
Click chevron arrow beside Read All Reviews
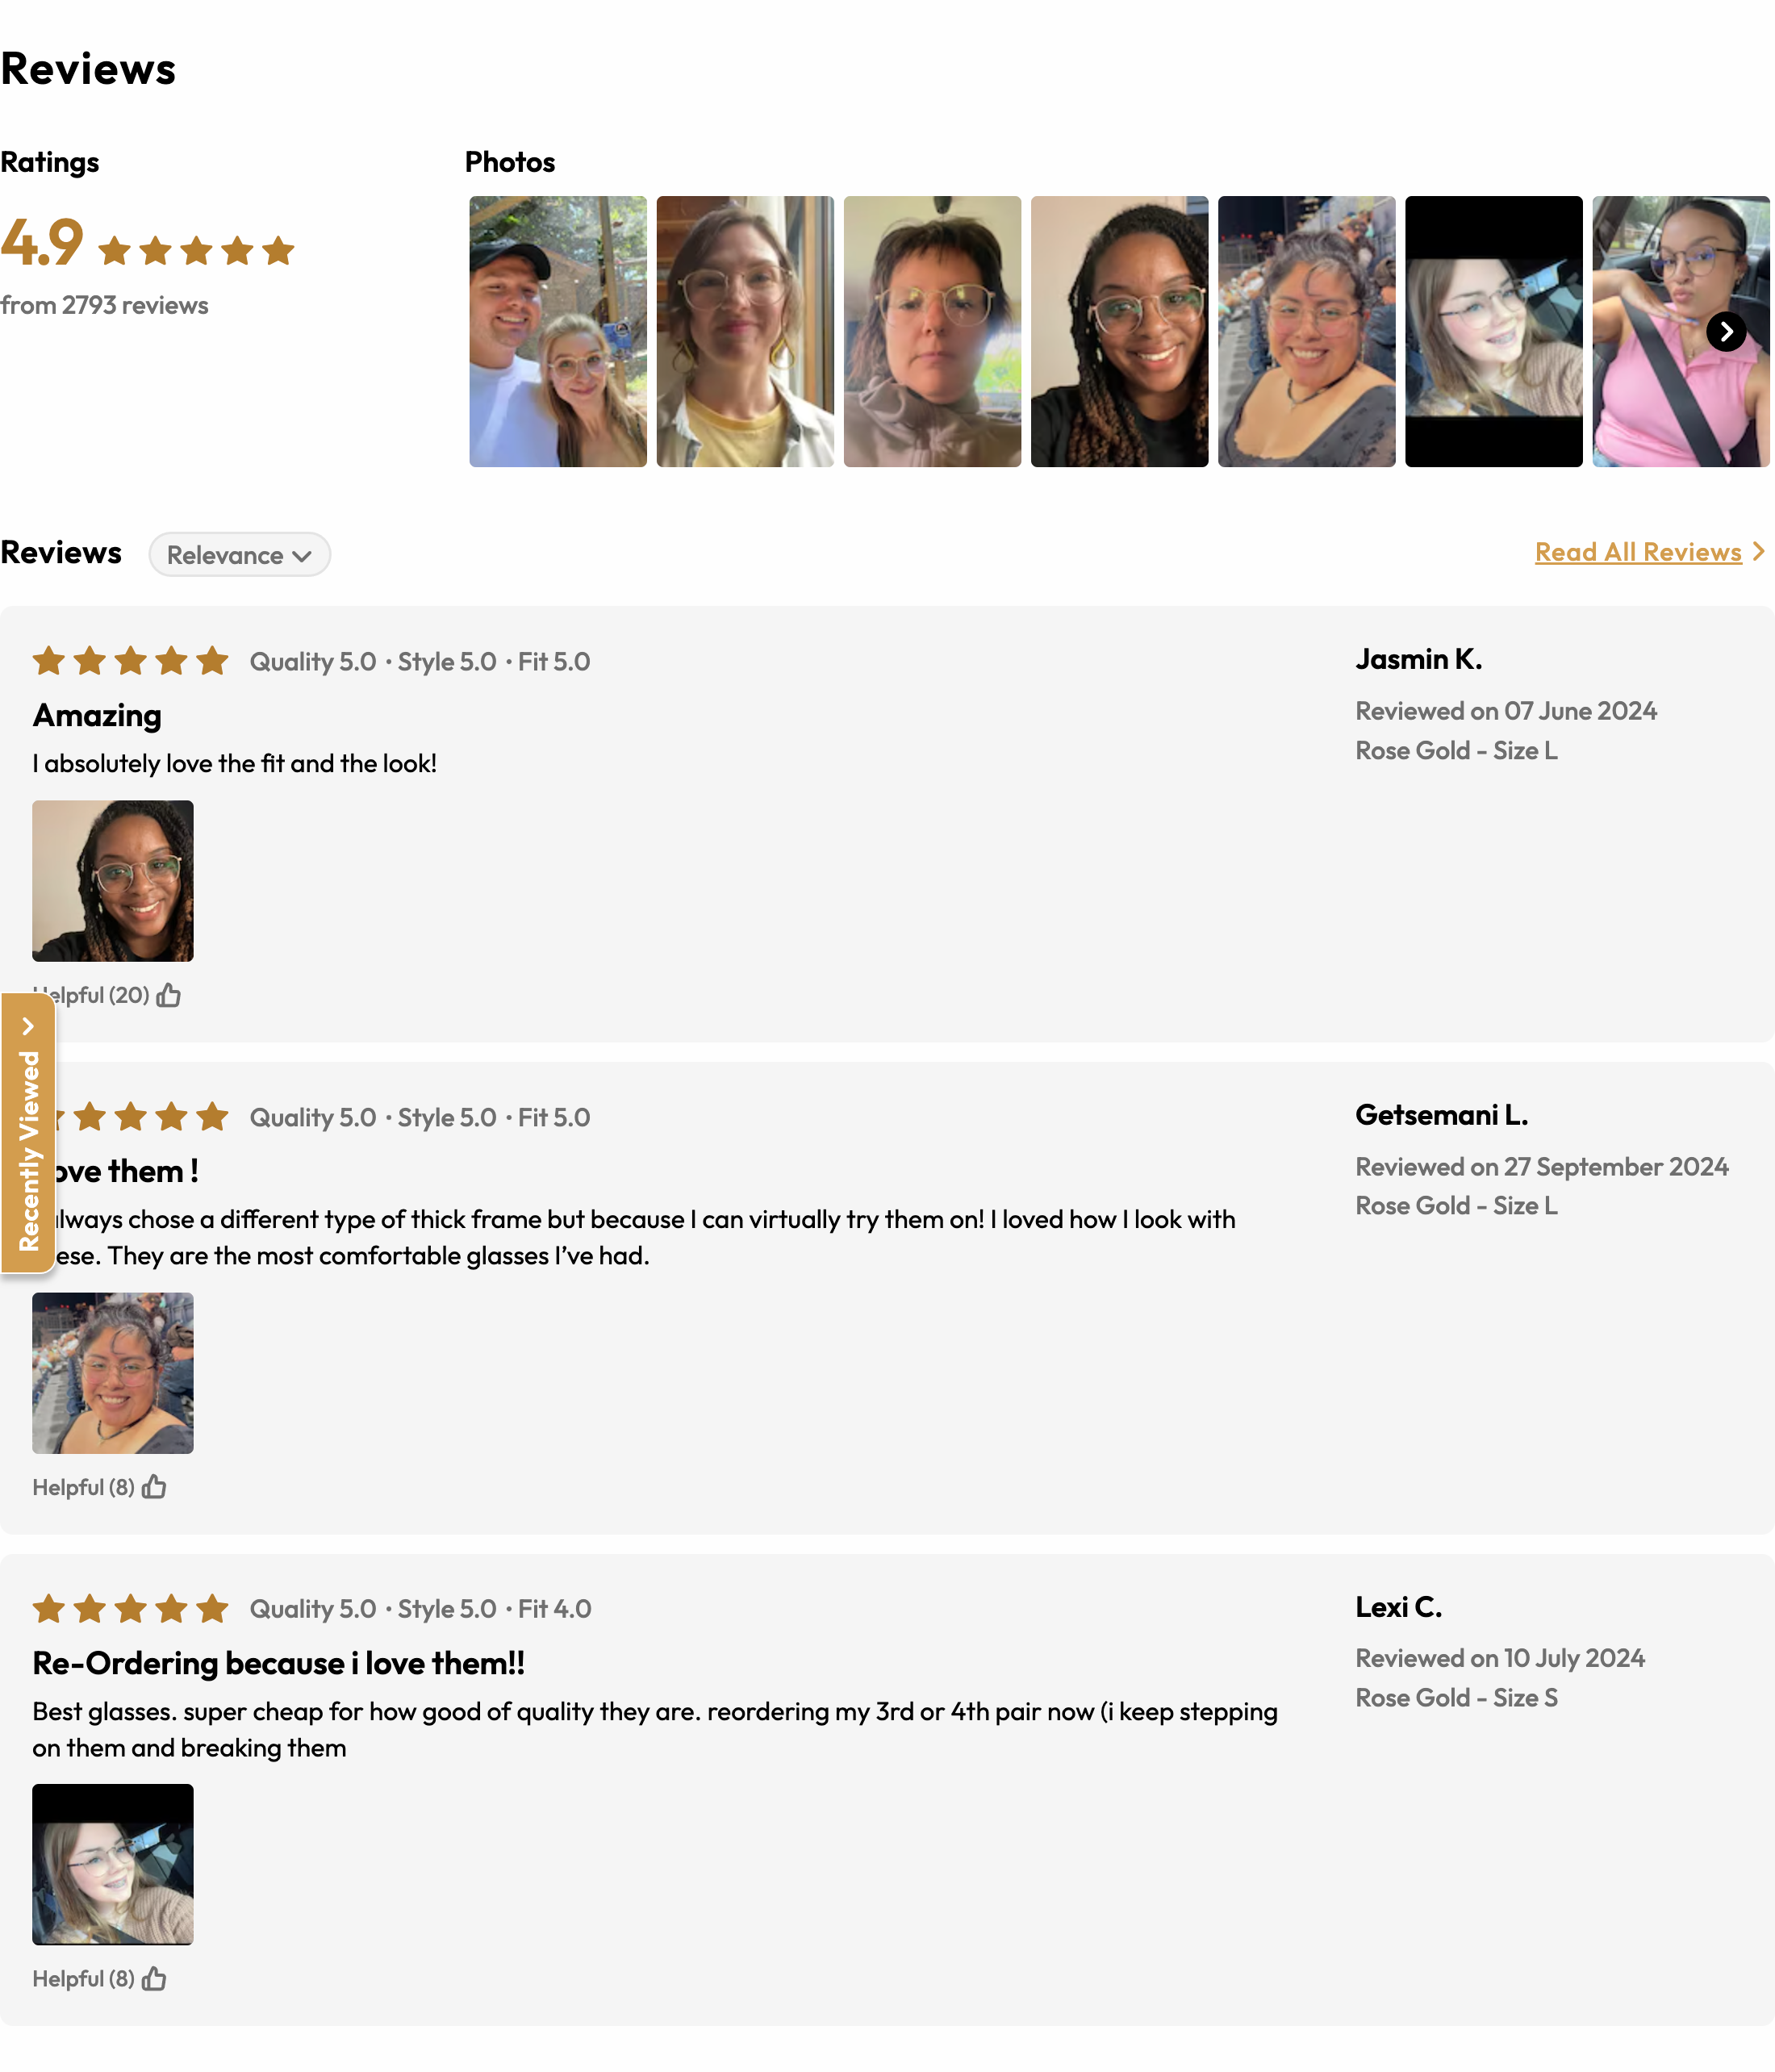pos(1759,552)
